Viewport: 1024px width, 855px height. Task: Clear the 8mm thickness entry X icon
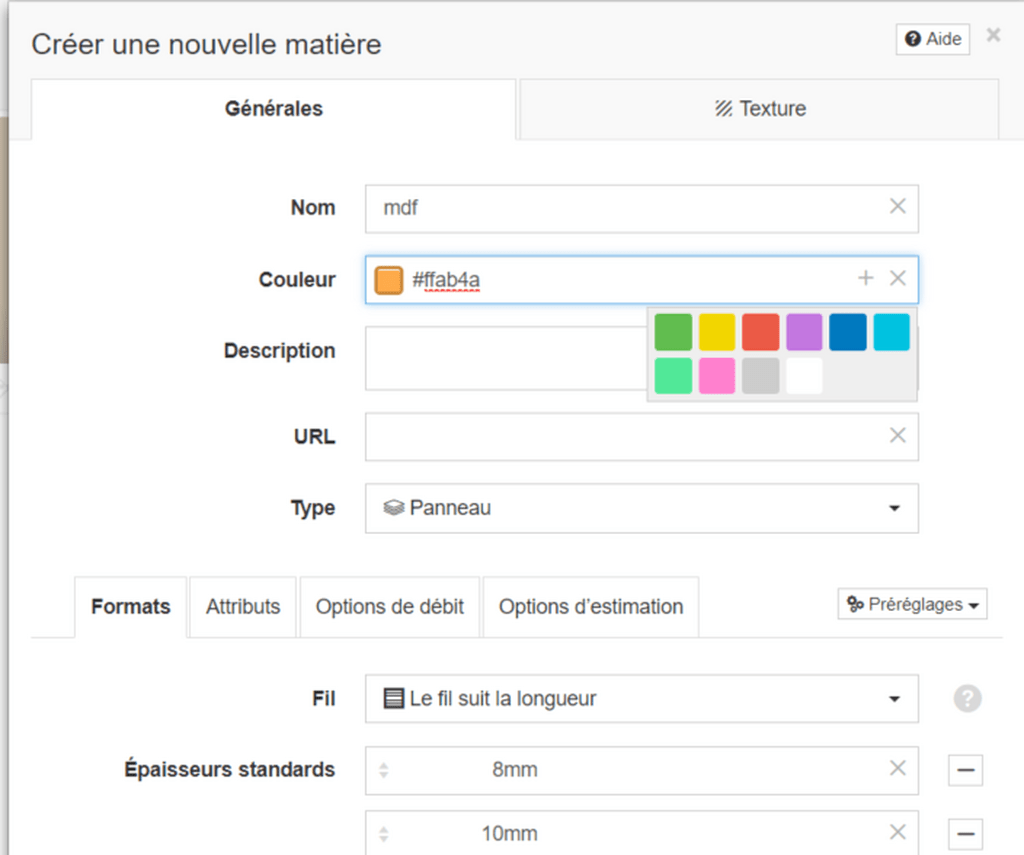(897, 768)
